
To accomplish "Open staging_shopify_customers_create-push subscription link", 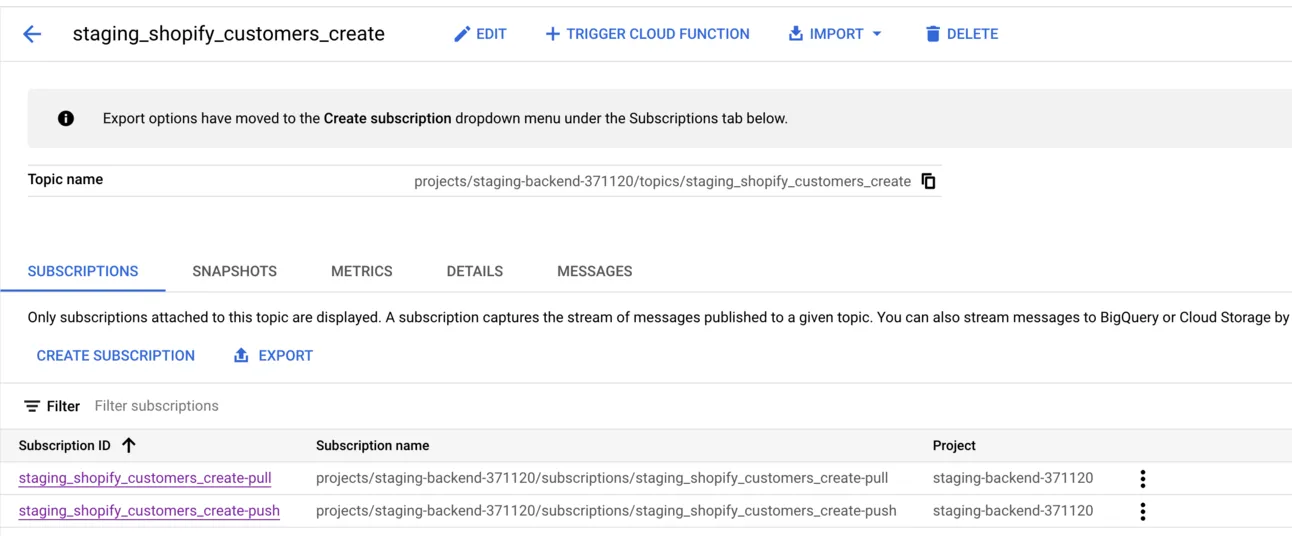I will [x=149, y=510].
